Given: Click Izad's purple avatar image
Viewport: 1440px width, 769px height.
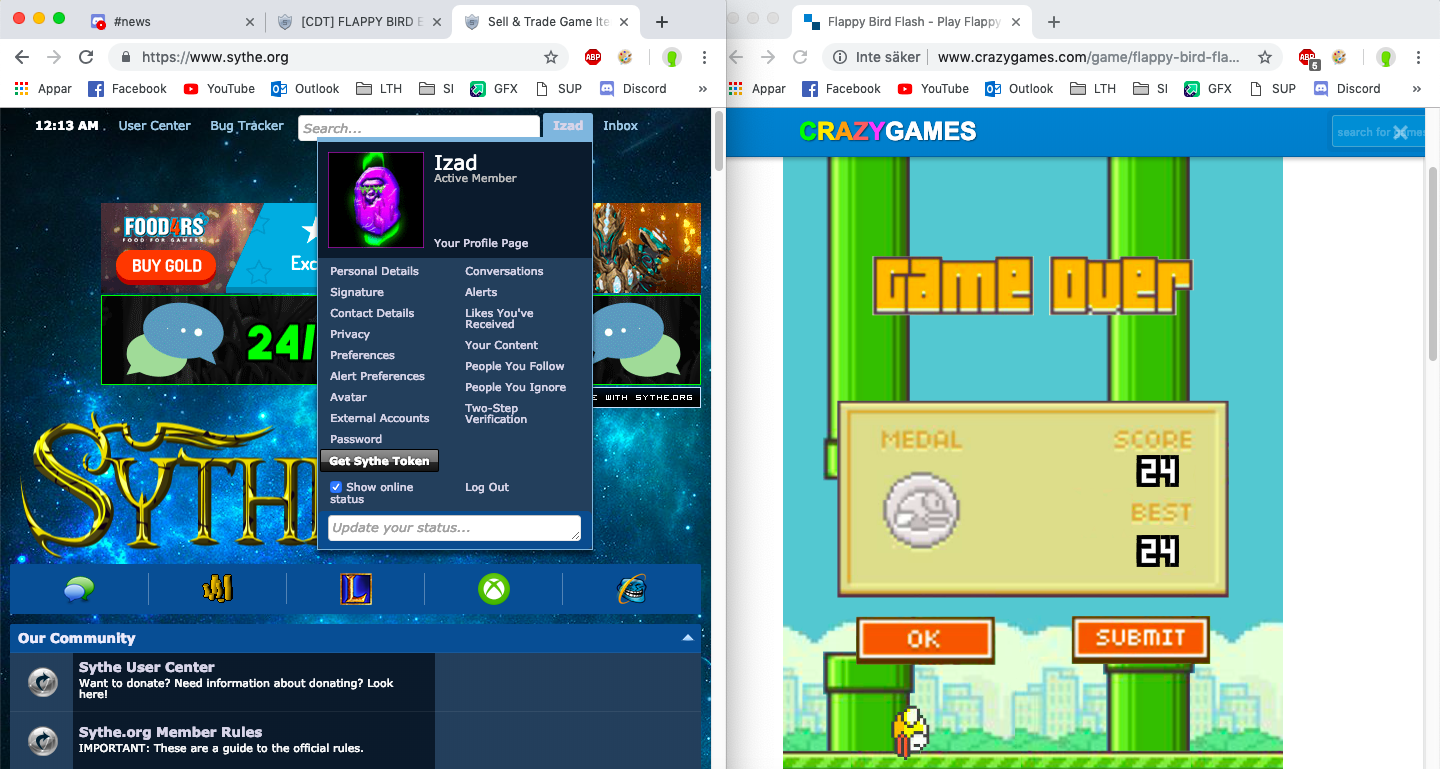Looking at the screenshot, I should pos(376,200).
